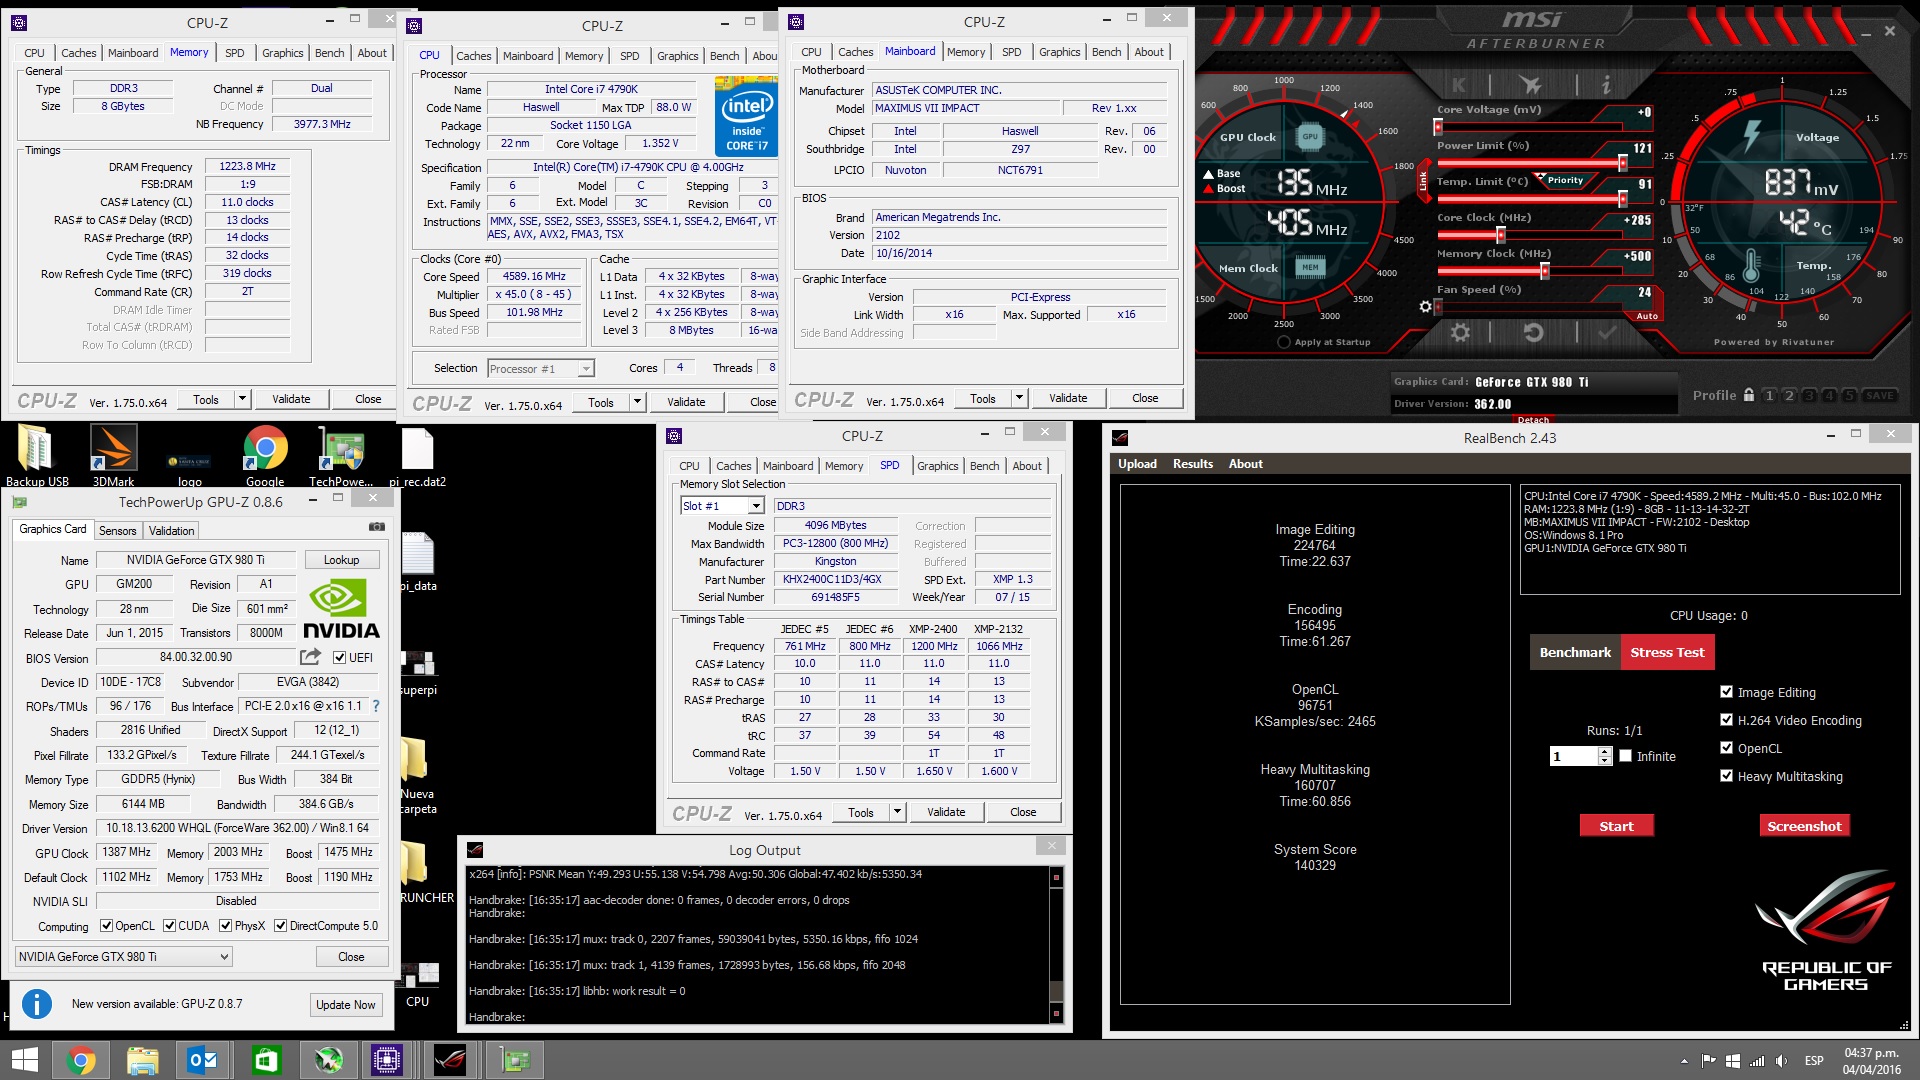Switch to Validation tab in GPU-Z
This screenshot has width=1920, height=1080.
[171, 531]
